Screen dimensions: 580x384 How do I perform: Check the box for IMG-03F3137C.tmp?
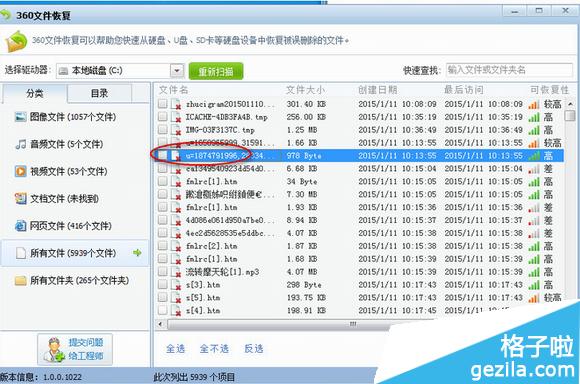pos(162,129)
